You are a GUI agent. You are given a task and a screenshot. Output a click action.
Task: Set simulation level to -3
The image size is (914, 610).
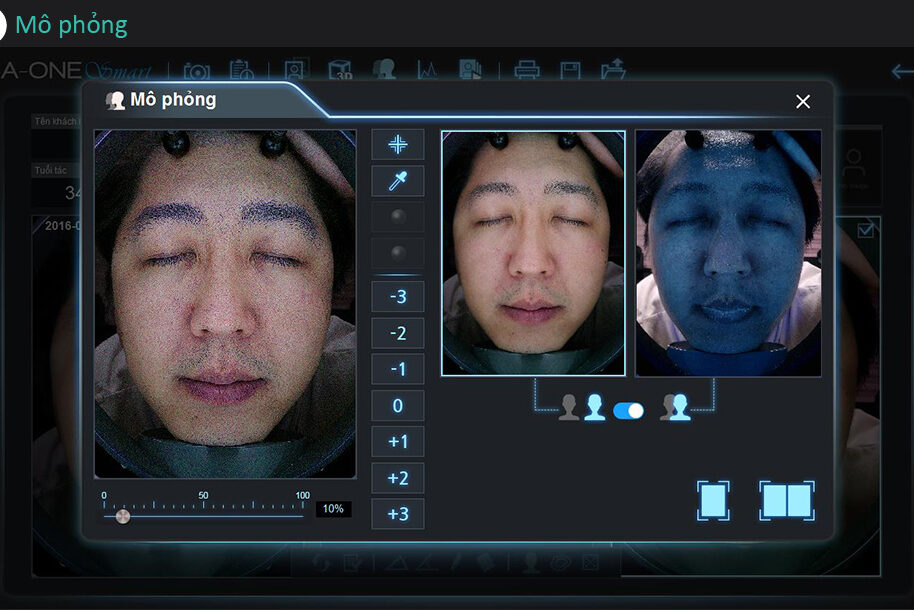[x=398, y=297]
